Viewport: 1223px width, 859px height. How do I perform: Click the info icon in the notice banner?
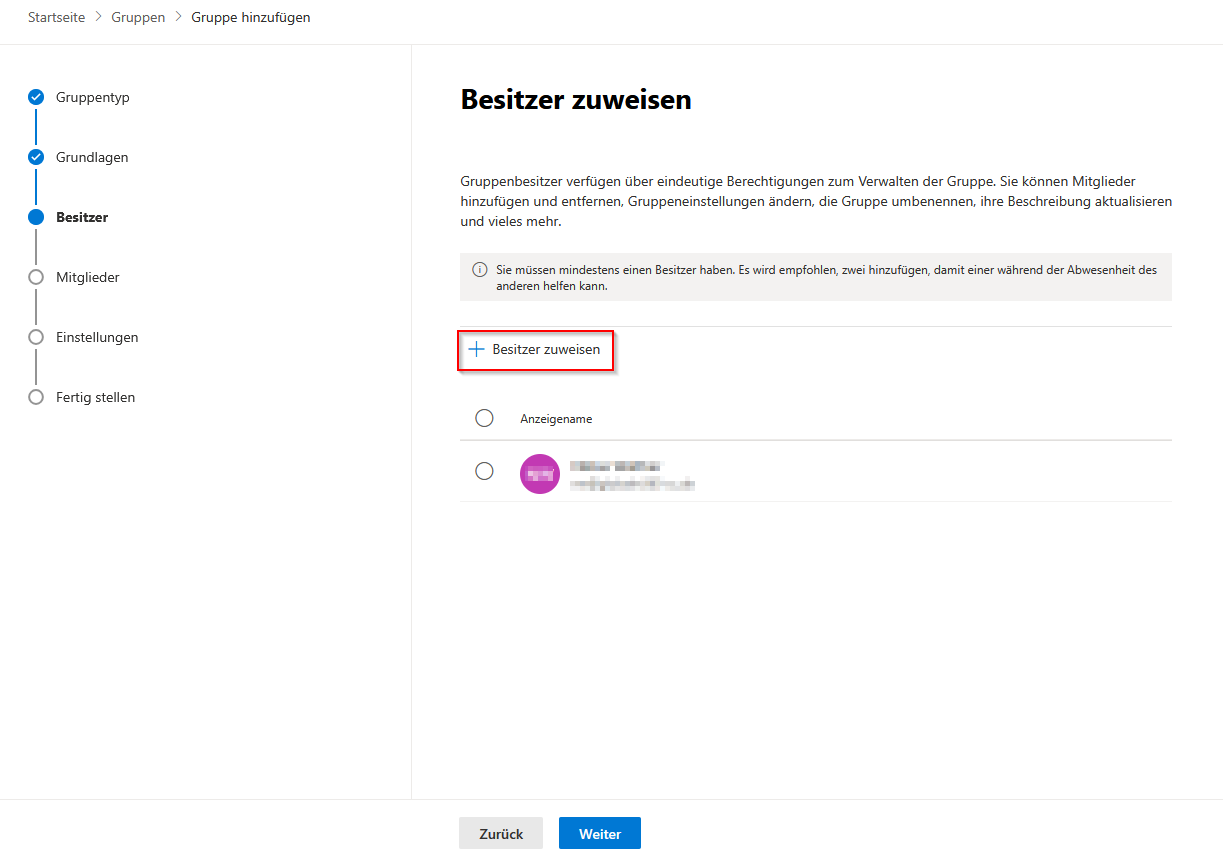coord(480,270)
